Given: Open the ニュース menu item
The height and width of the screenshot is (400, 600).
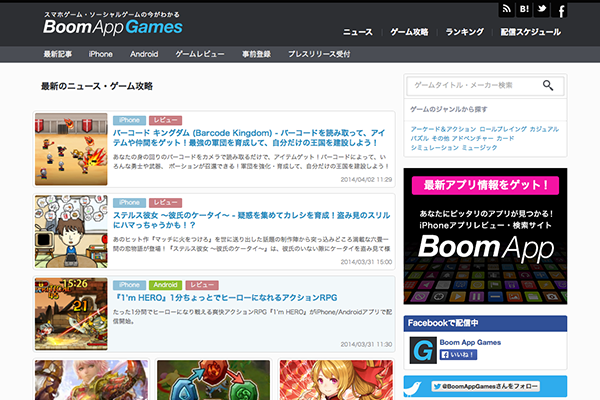Looking at the screenshot, I should click(357, 31).
